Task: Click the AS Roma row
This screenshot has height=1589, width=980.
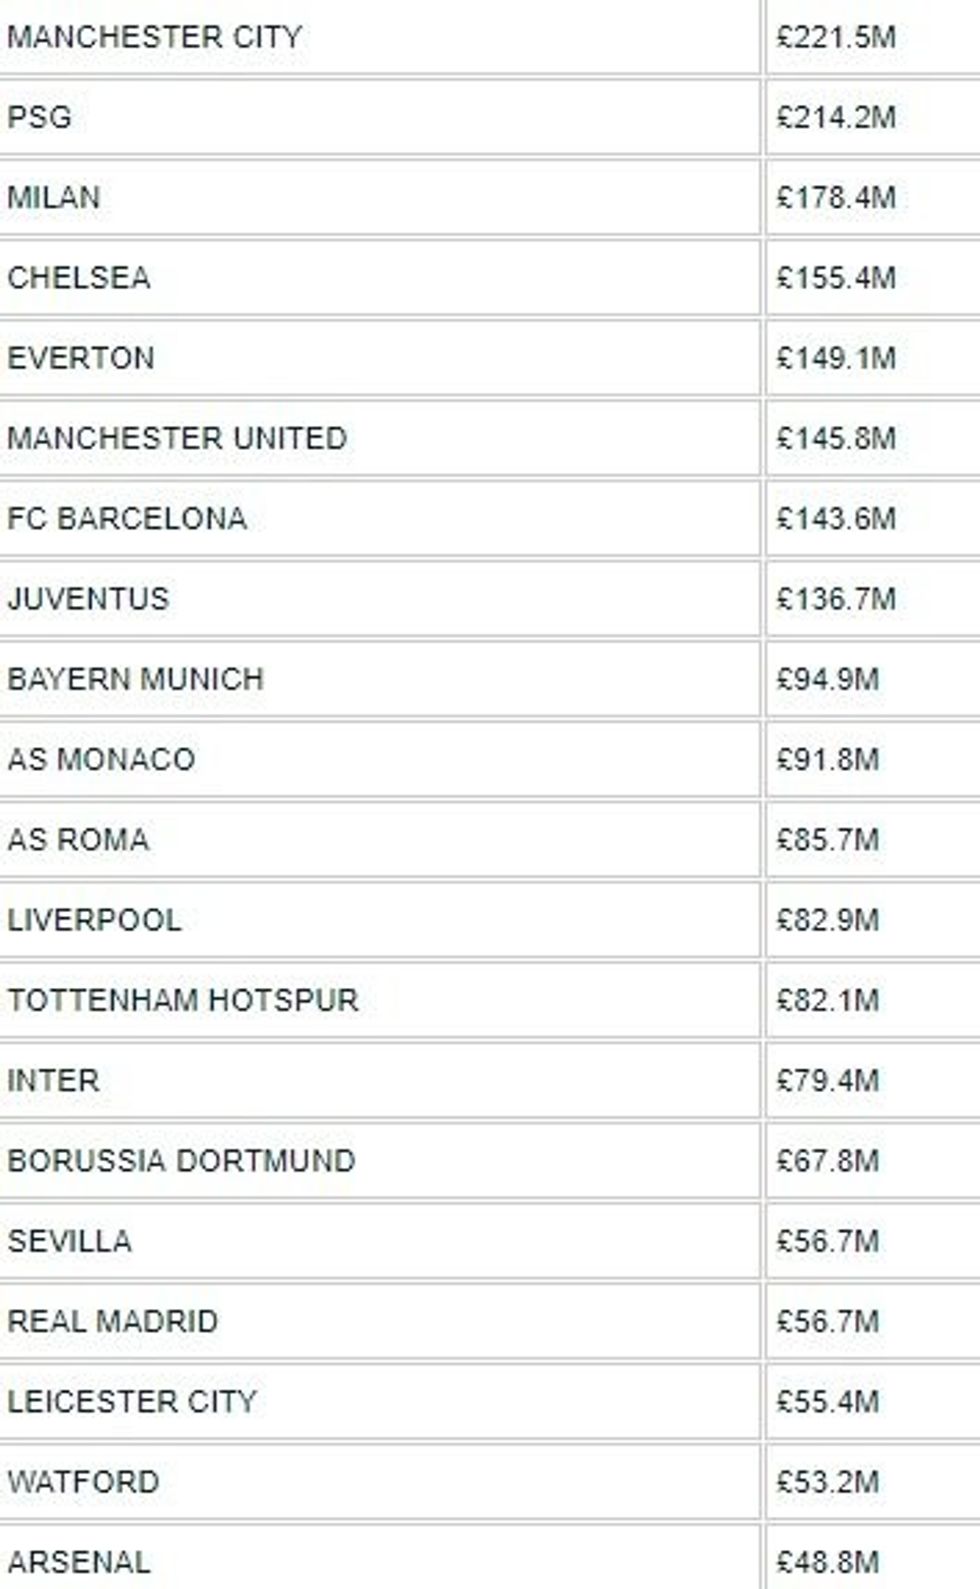Action: coord(78,839)
